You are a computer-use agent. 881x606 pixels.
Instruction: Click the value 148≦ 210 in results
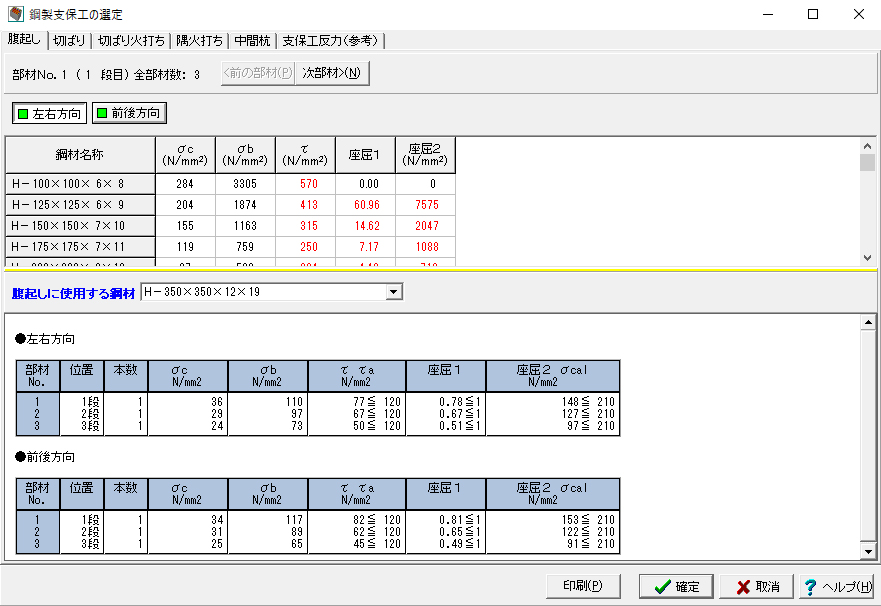click(588, 402)
